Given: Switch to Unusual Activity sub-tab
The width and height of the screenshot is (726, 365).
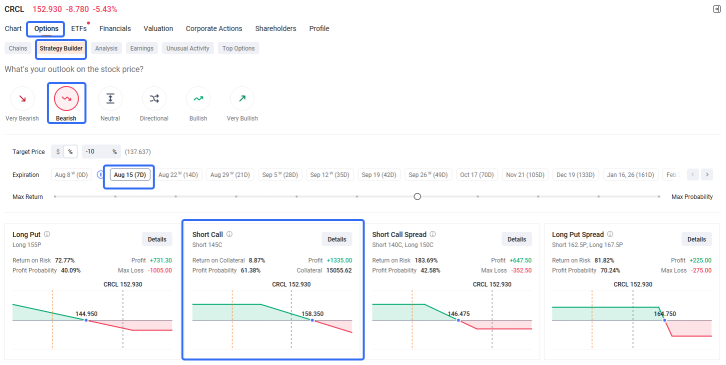Looking at the screenshot, I should point(188,48).
